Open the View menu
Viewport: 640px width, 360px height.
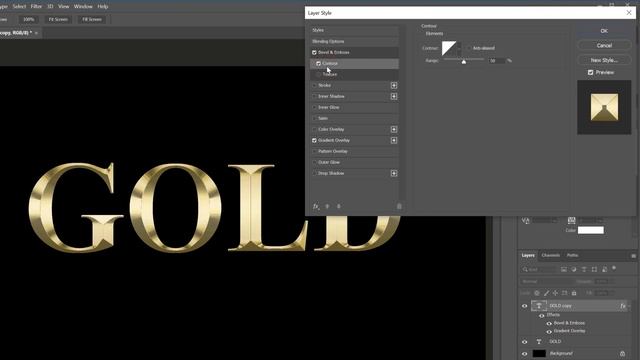64,7
